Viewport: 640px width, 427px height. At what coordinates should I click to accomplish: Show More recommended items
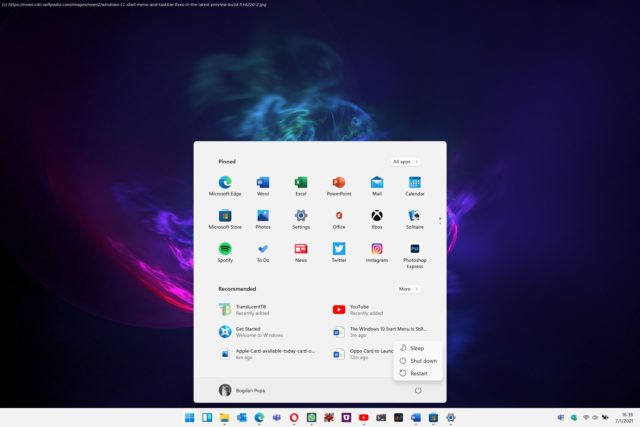pos(408,289)
